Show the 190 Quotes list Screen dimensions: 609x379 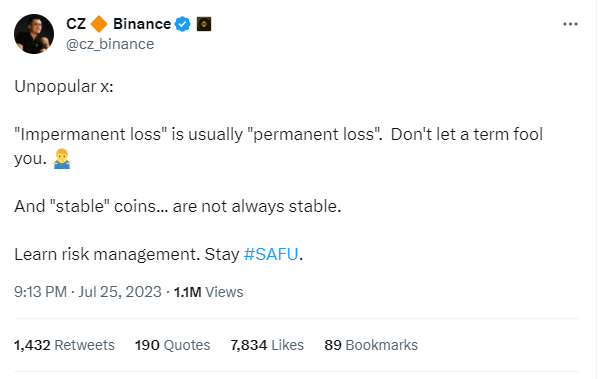(172, 345)
